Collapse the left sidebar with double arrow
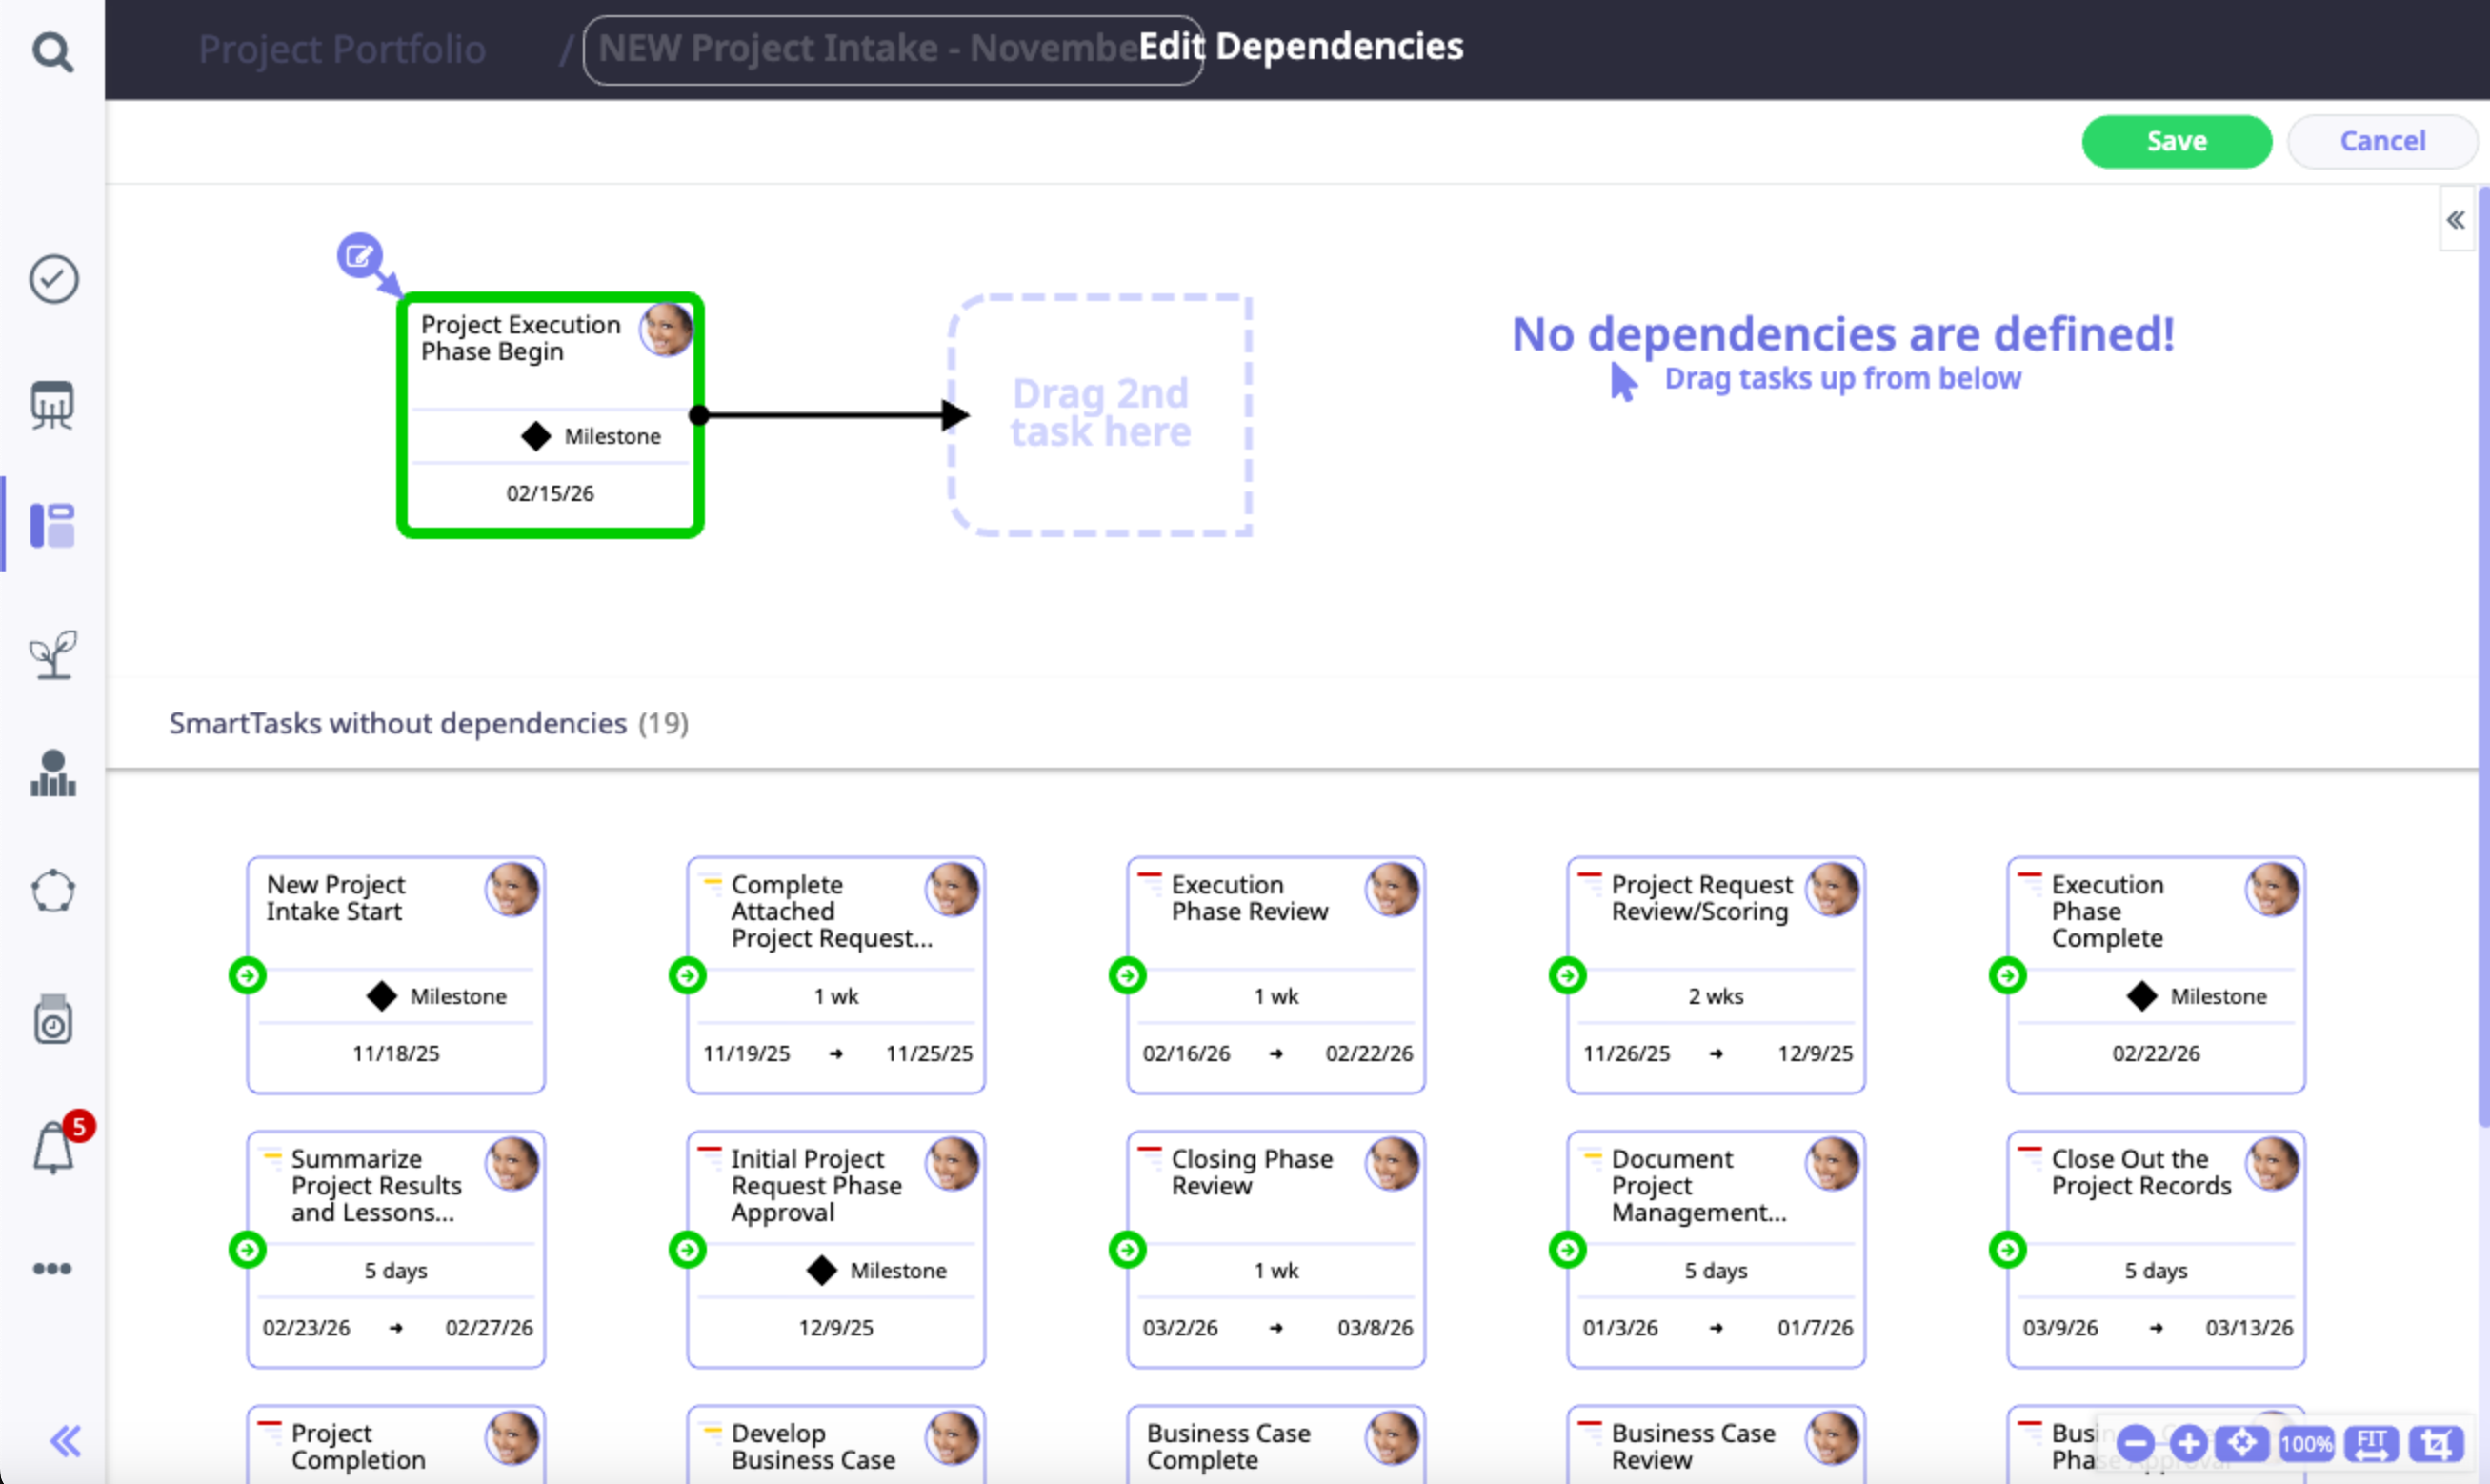 point(65,1441)
